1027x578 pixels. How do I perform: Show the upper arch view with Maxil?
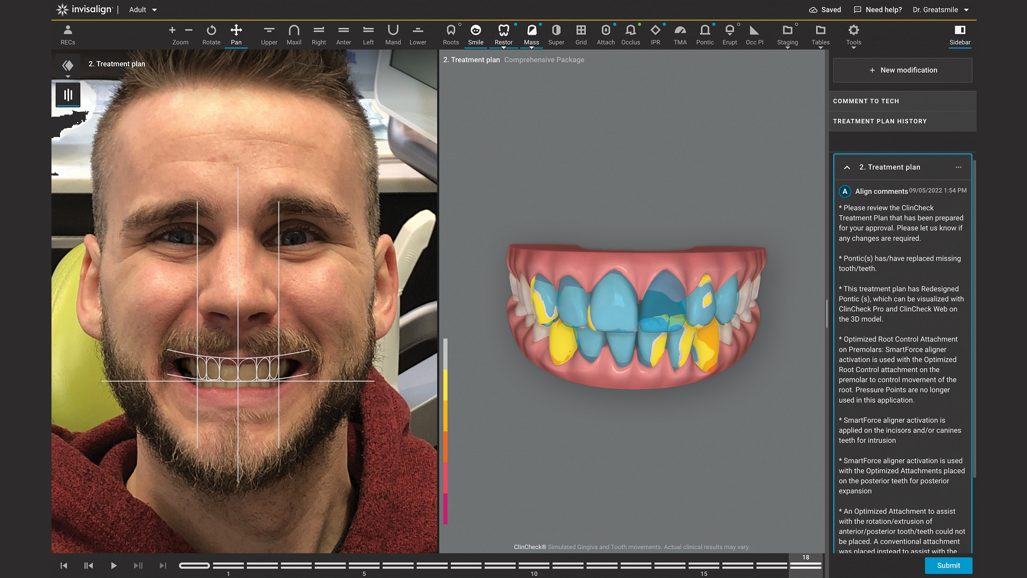[x=294, y=30]
